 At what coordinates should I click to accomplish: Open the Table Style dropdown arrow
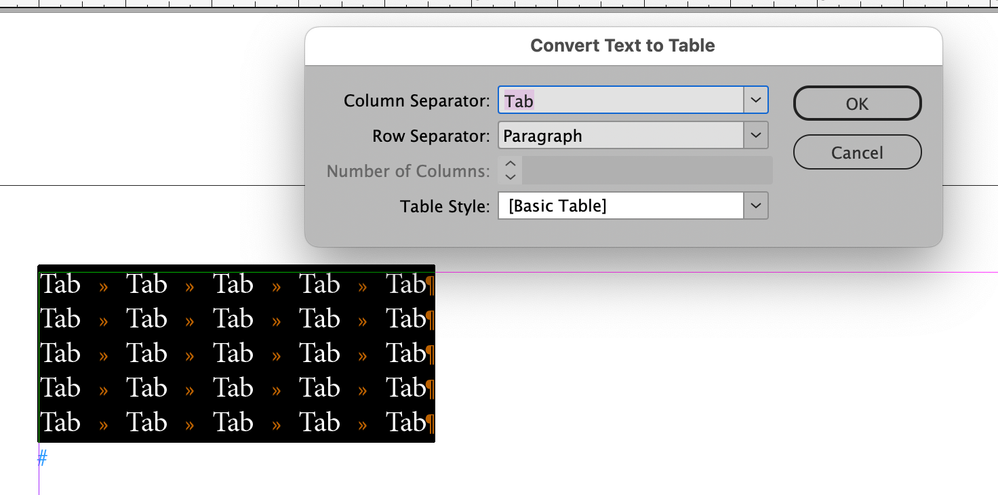tap(756, 206)
